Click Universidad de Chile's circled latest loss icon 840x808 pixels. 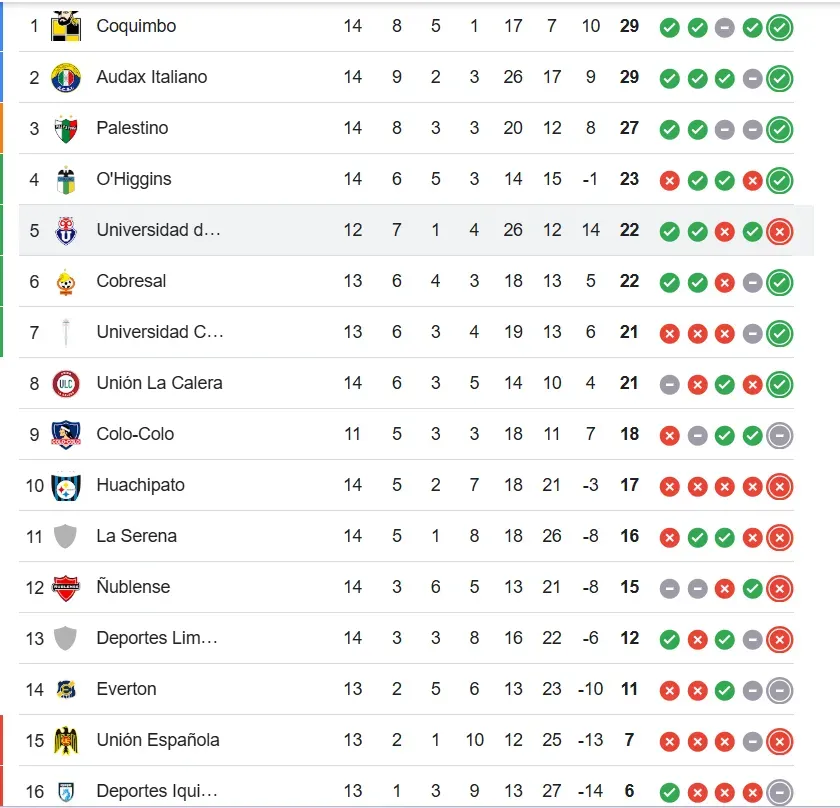point(780,232)
